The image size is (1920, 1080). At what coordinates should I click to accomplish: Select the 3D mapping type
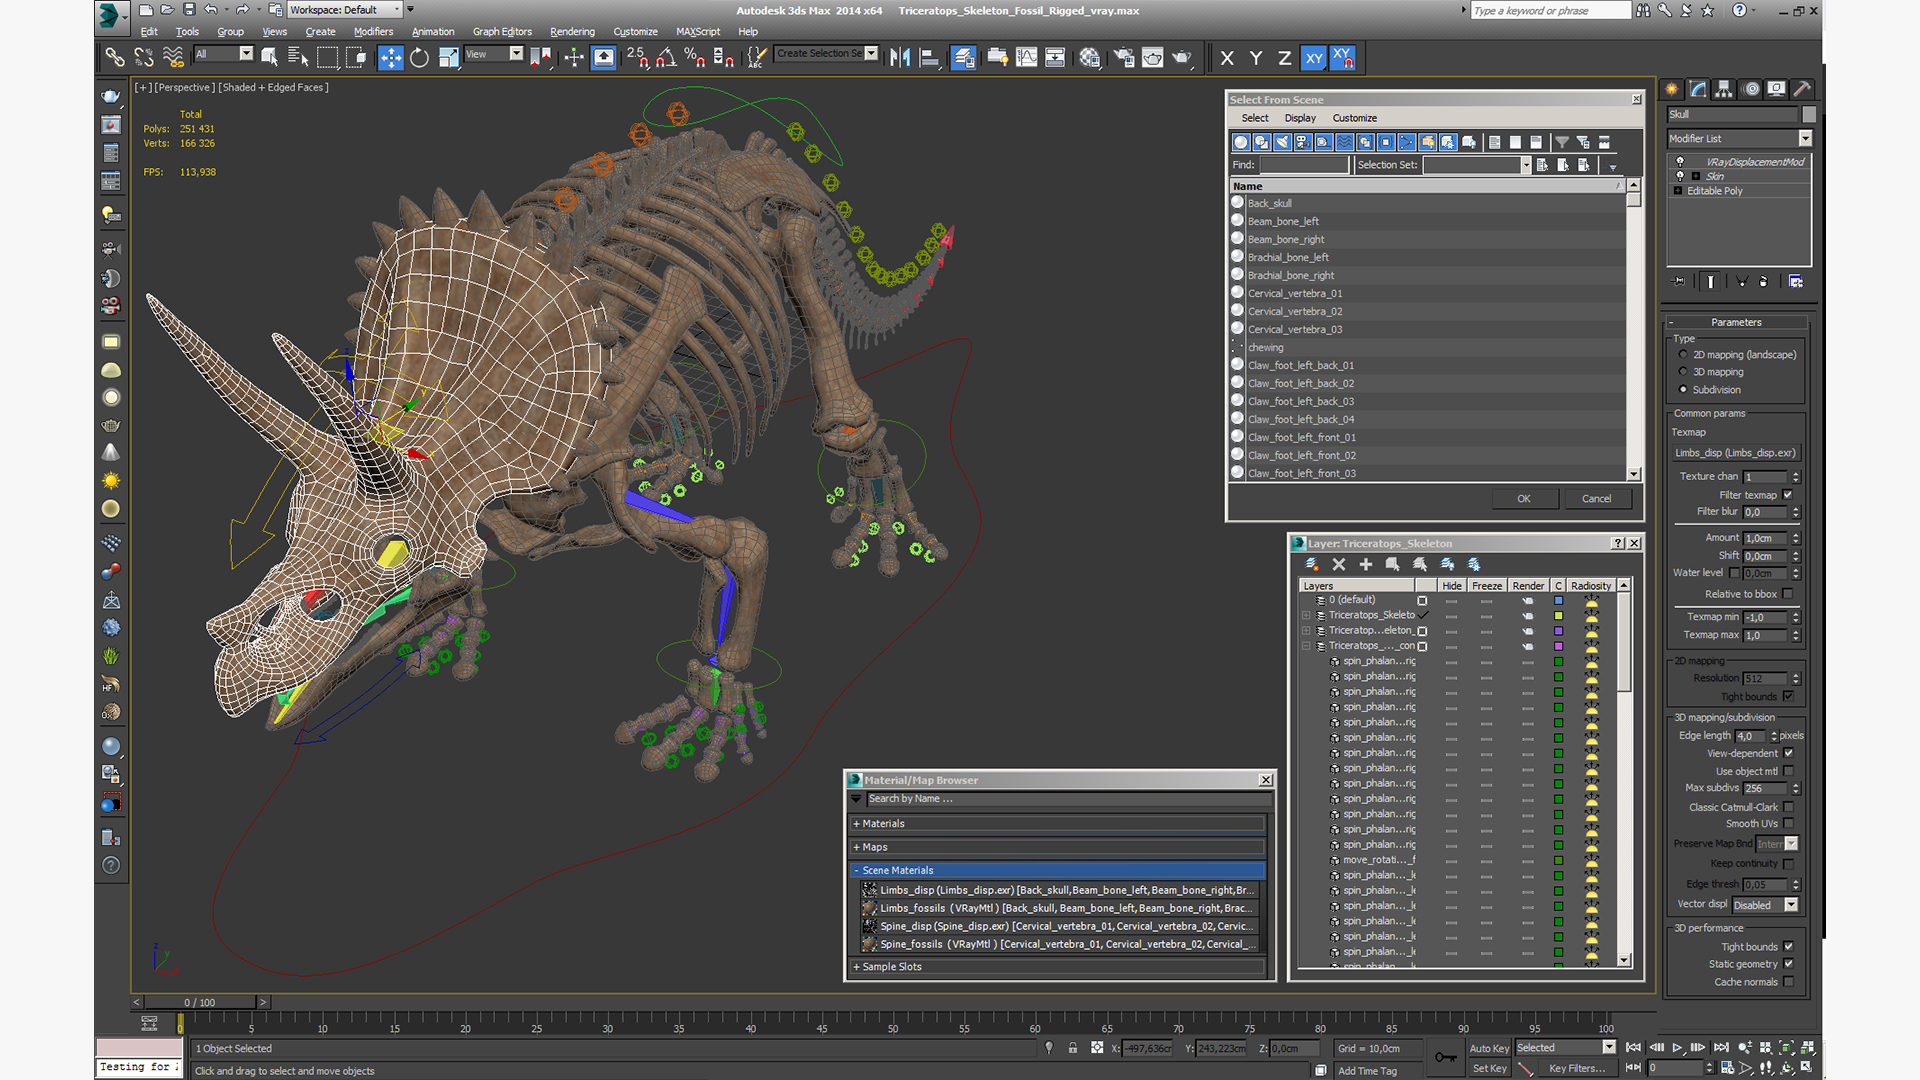click(x=1683, y=372)
